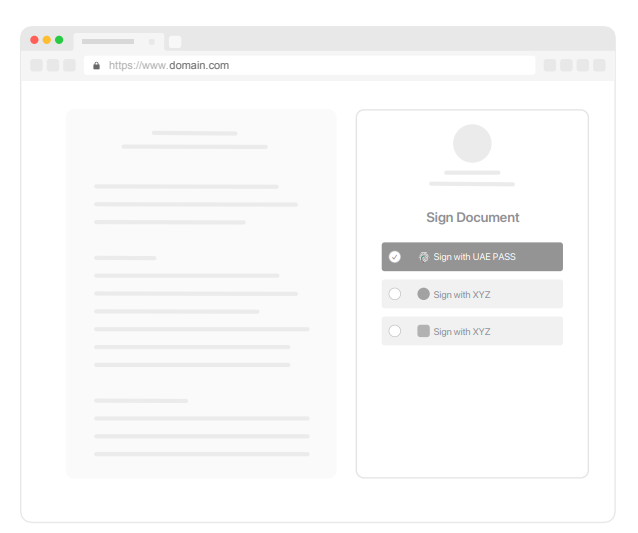
Task: Switch to the active browser tab
Action: (x=108, y=42)
